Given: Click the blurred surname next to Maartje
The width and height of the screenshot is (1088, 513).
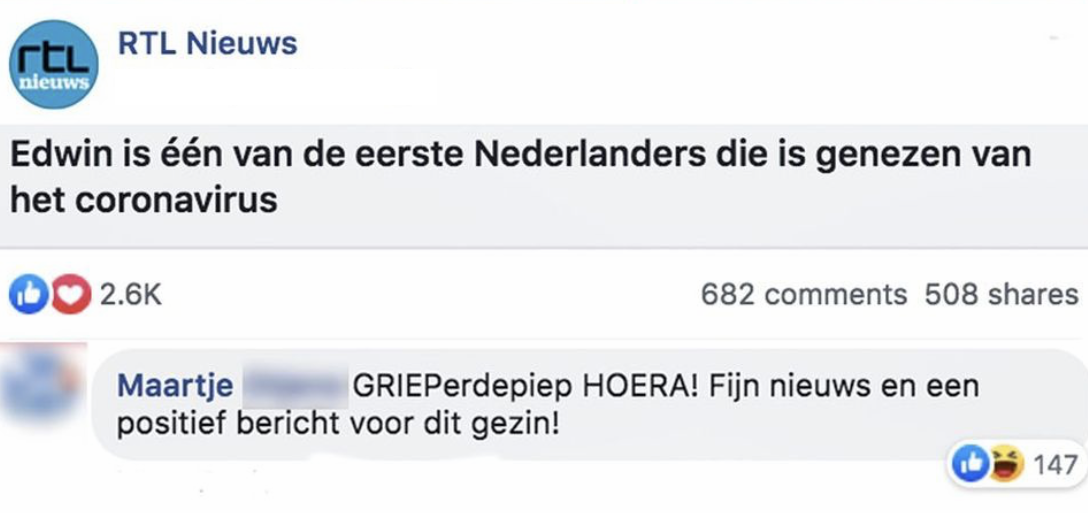Looking at the screenshot, I should [x=293, y=385].
